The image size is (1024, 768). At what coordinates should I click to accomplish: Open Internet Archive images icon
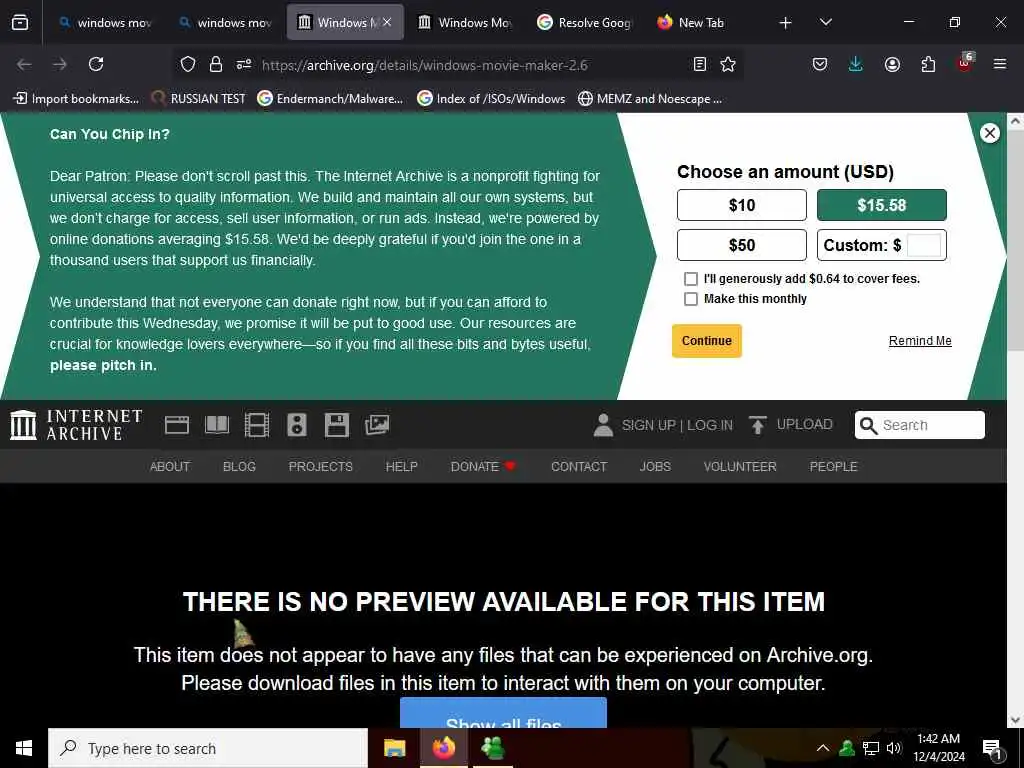click(377, 425)
